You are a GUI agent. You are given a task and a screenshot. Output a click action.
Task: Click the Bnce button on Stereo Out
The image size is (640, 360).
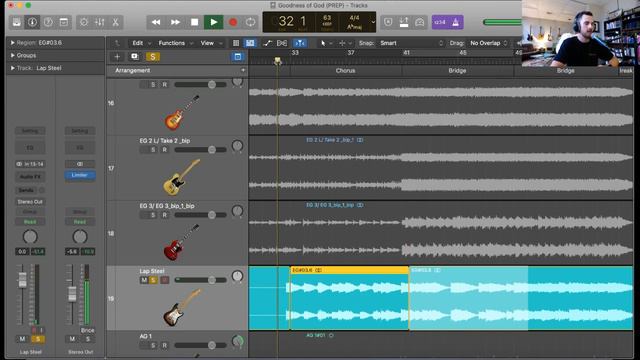[87, 330]
